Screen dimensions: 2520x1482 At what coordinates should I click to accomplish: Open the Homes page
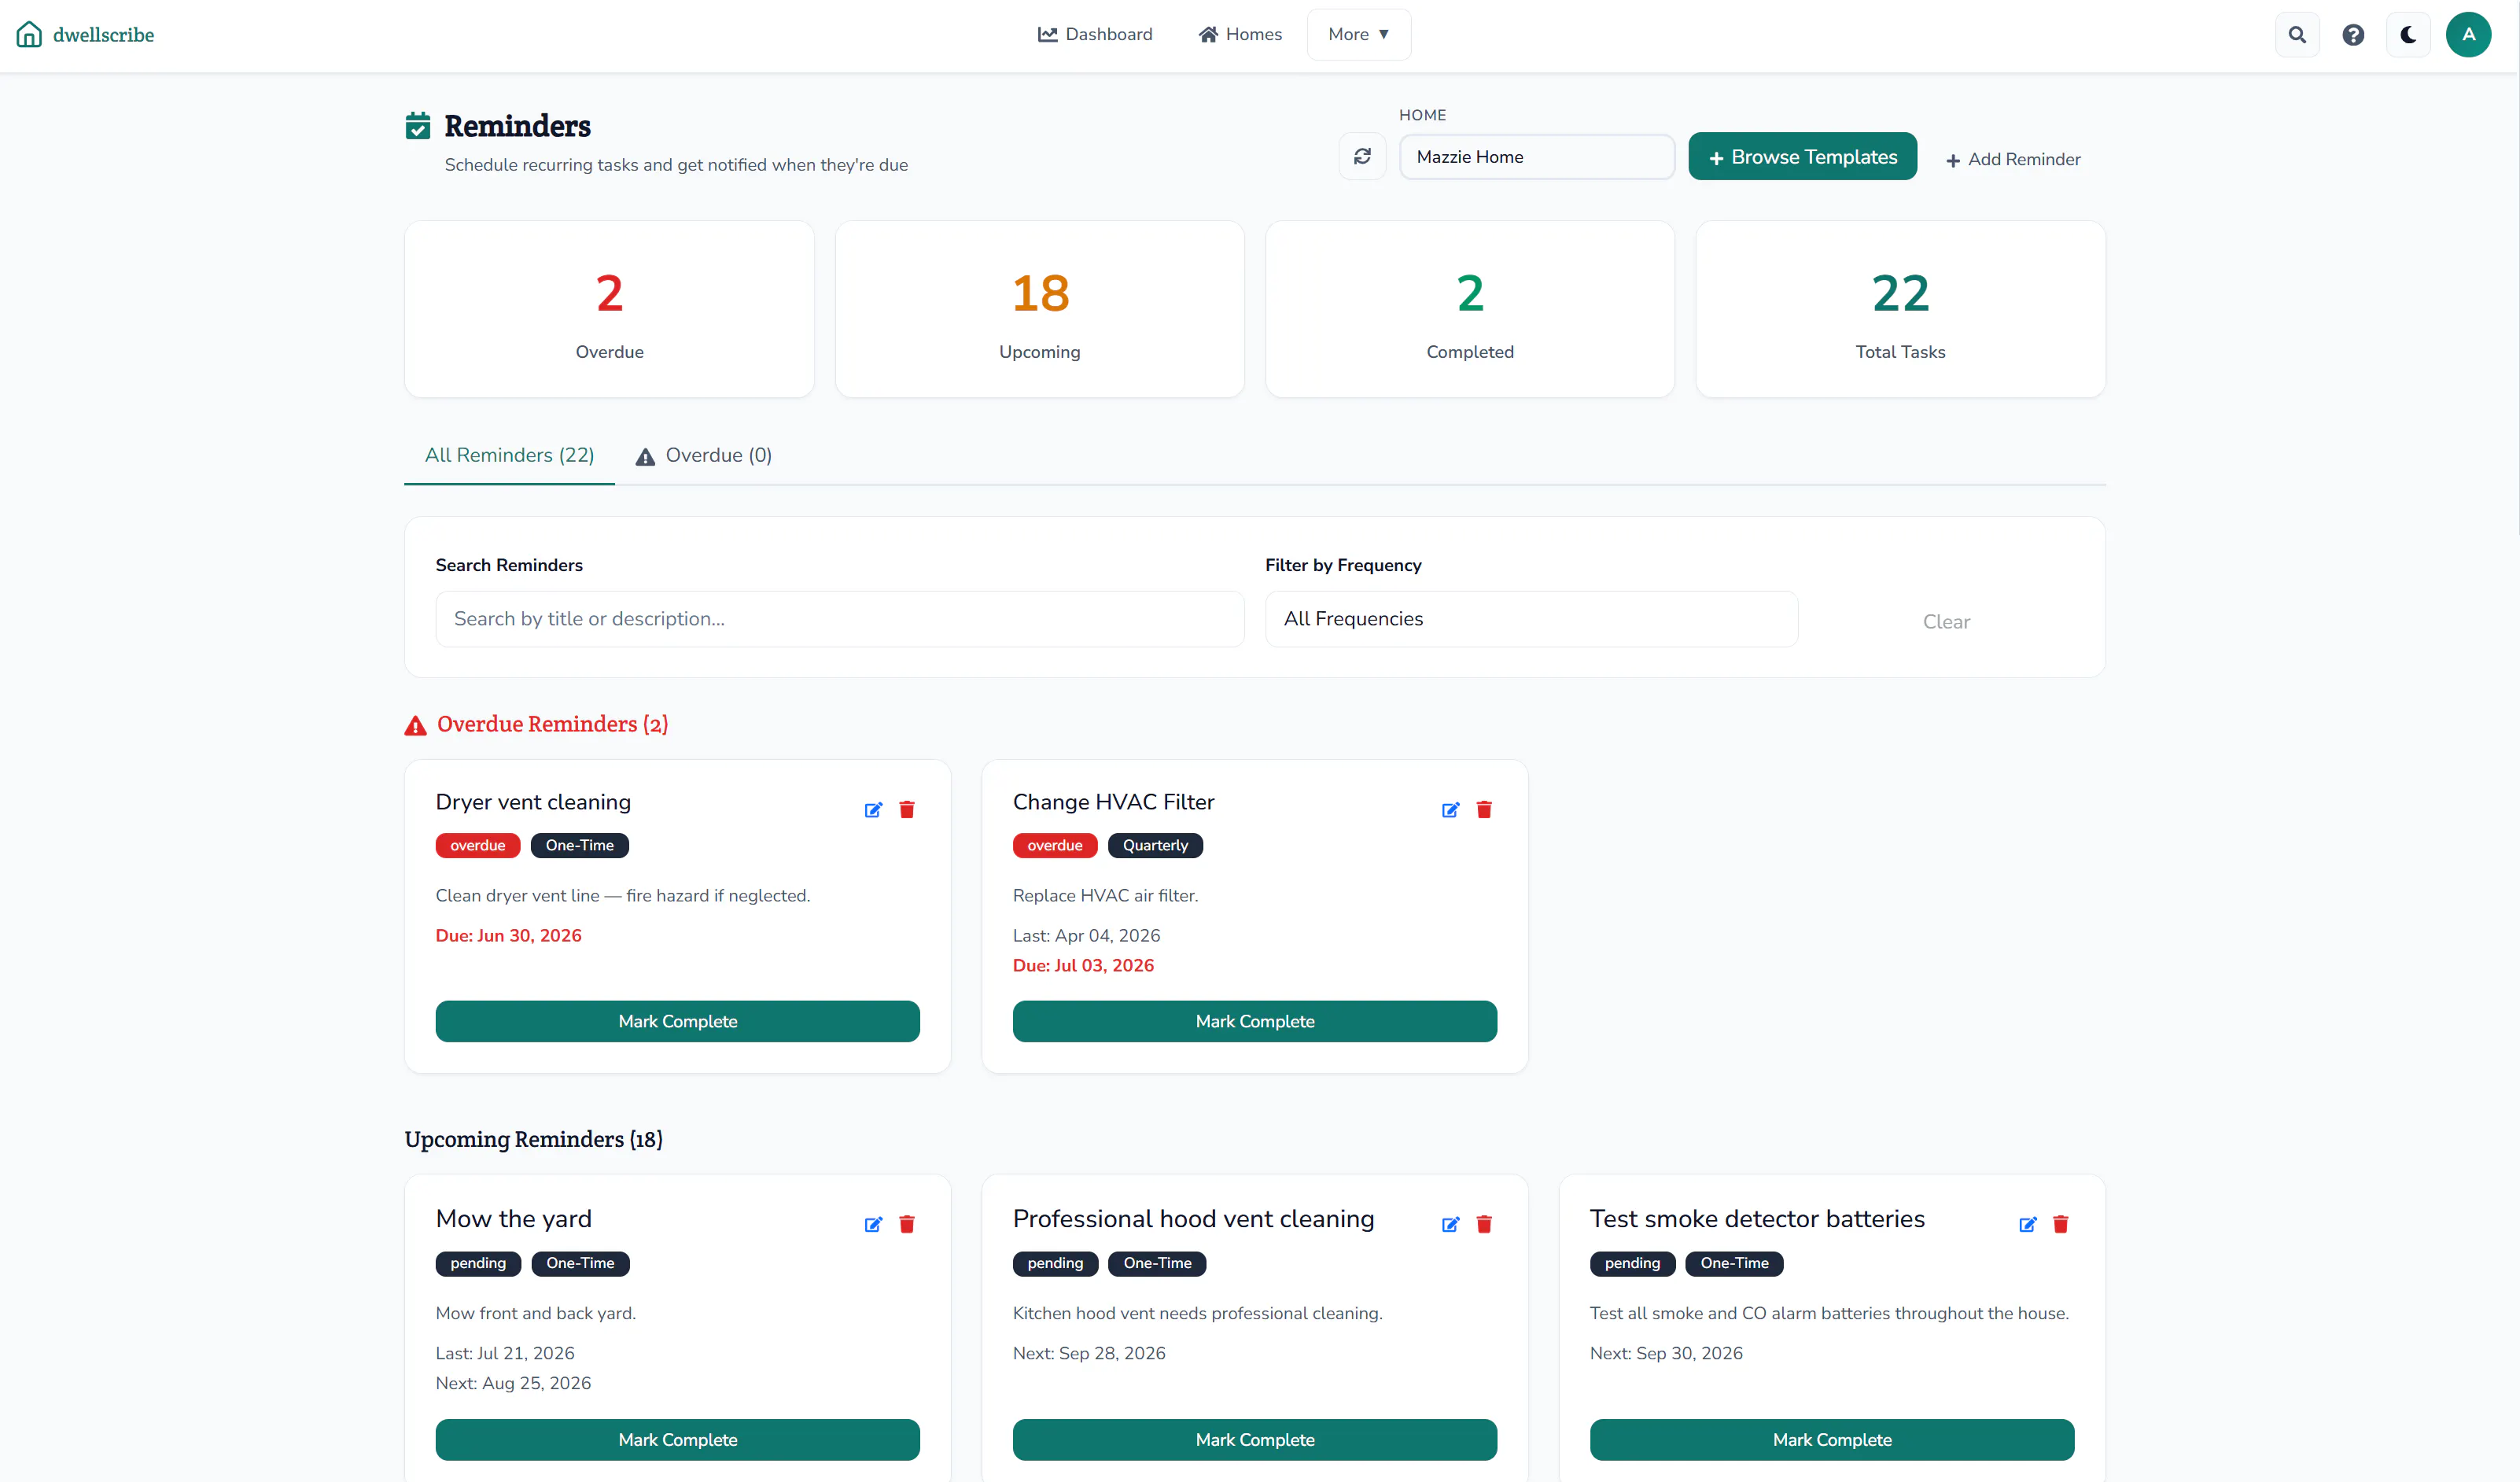1240,35
